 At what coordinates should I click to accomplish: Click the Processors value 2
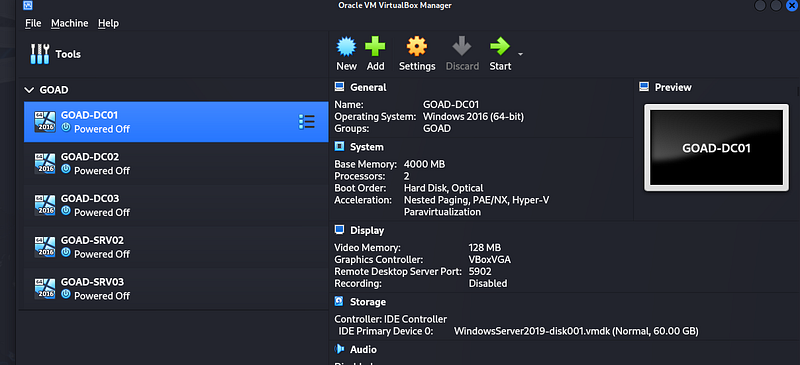click(x=407, y=176)
